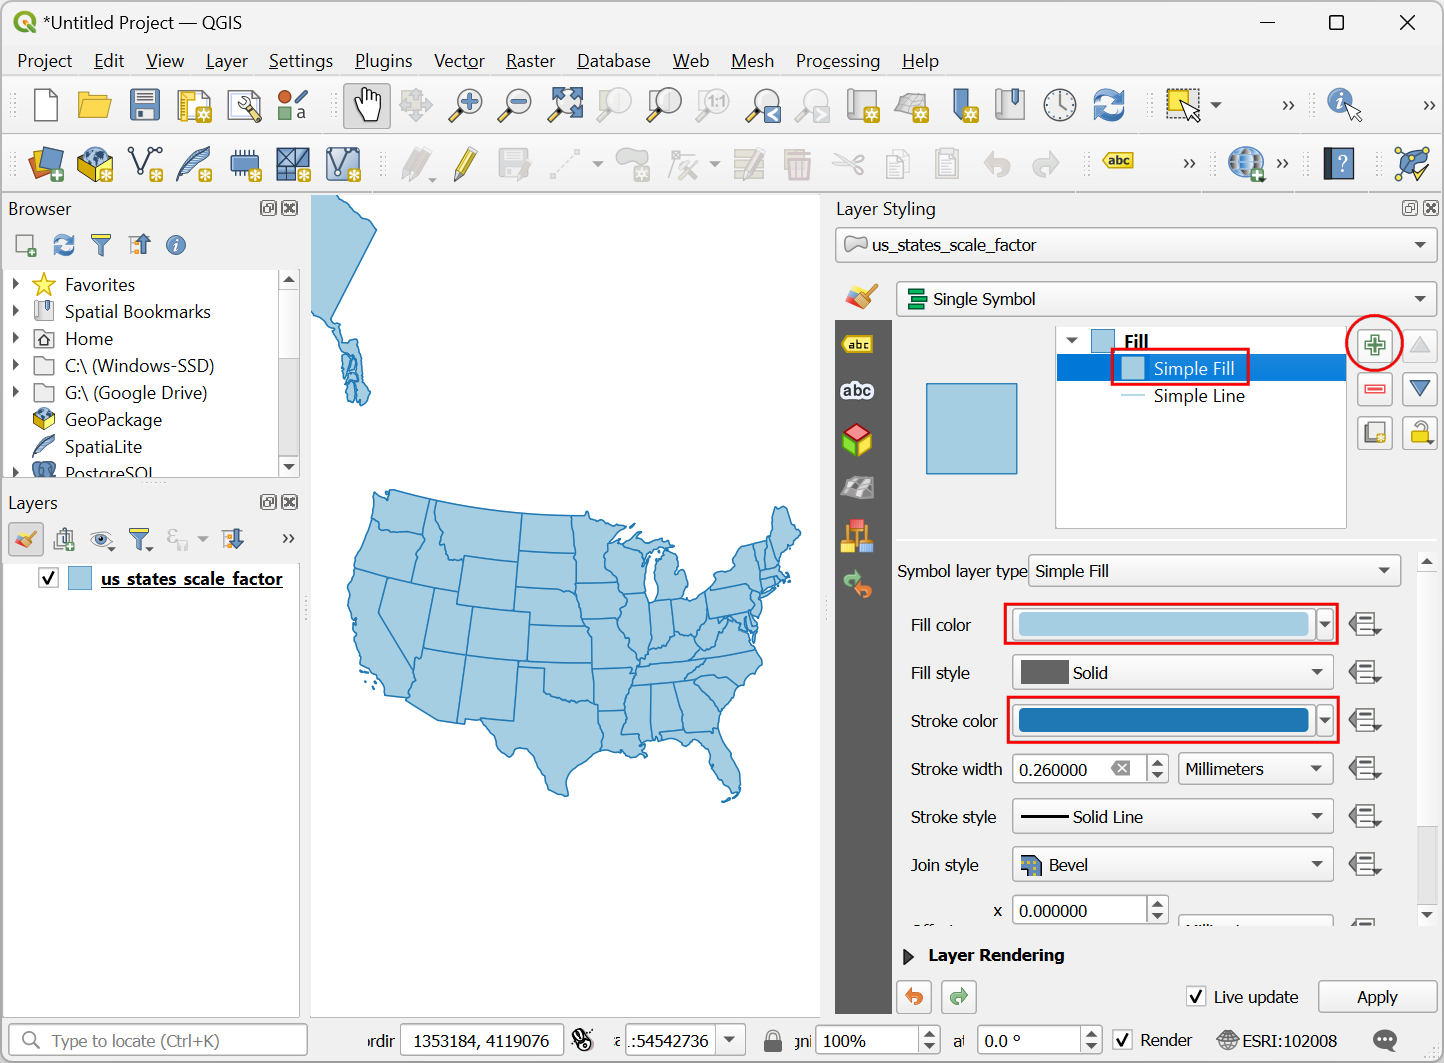Image resolution: width=1444 pixels, height=1063 pixels.
Task: Click the red Remove symbol layer button
Action: click(1375, 389)
